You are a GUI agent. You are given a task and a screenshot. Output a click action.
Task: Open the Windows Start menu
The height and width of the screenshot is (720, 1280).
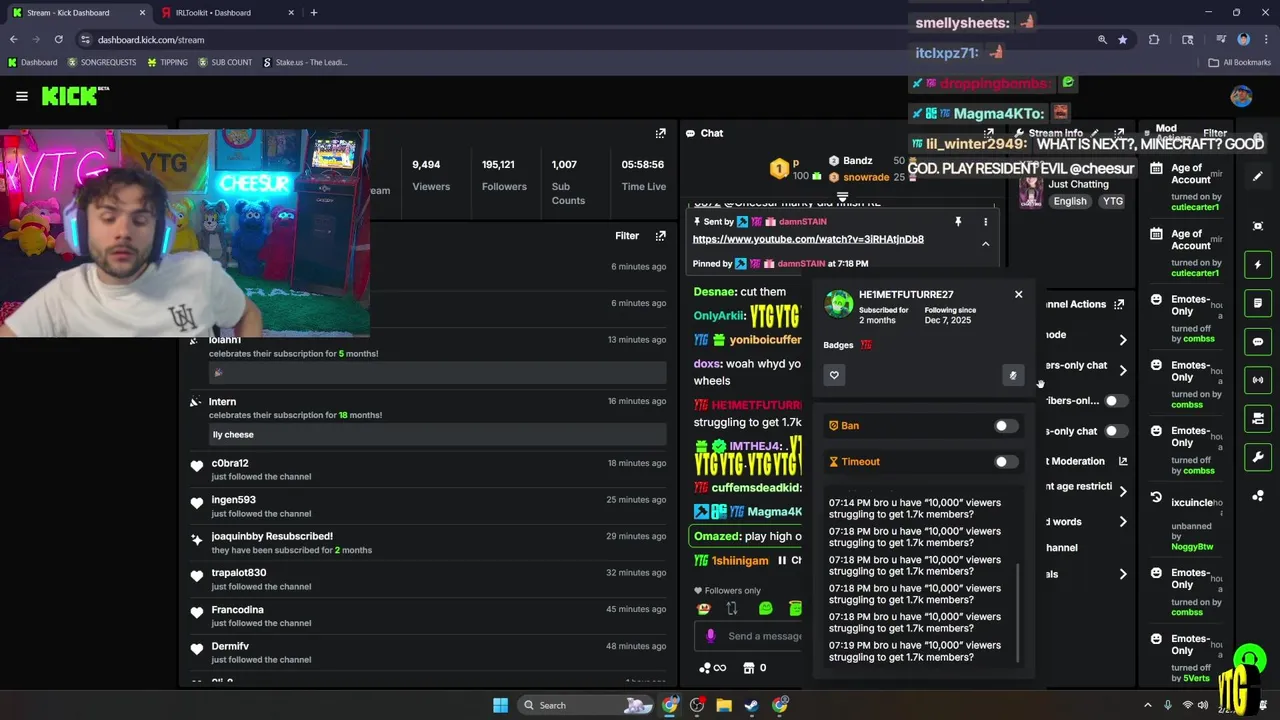(x=500, y=705)
